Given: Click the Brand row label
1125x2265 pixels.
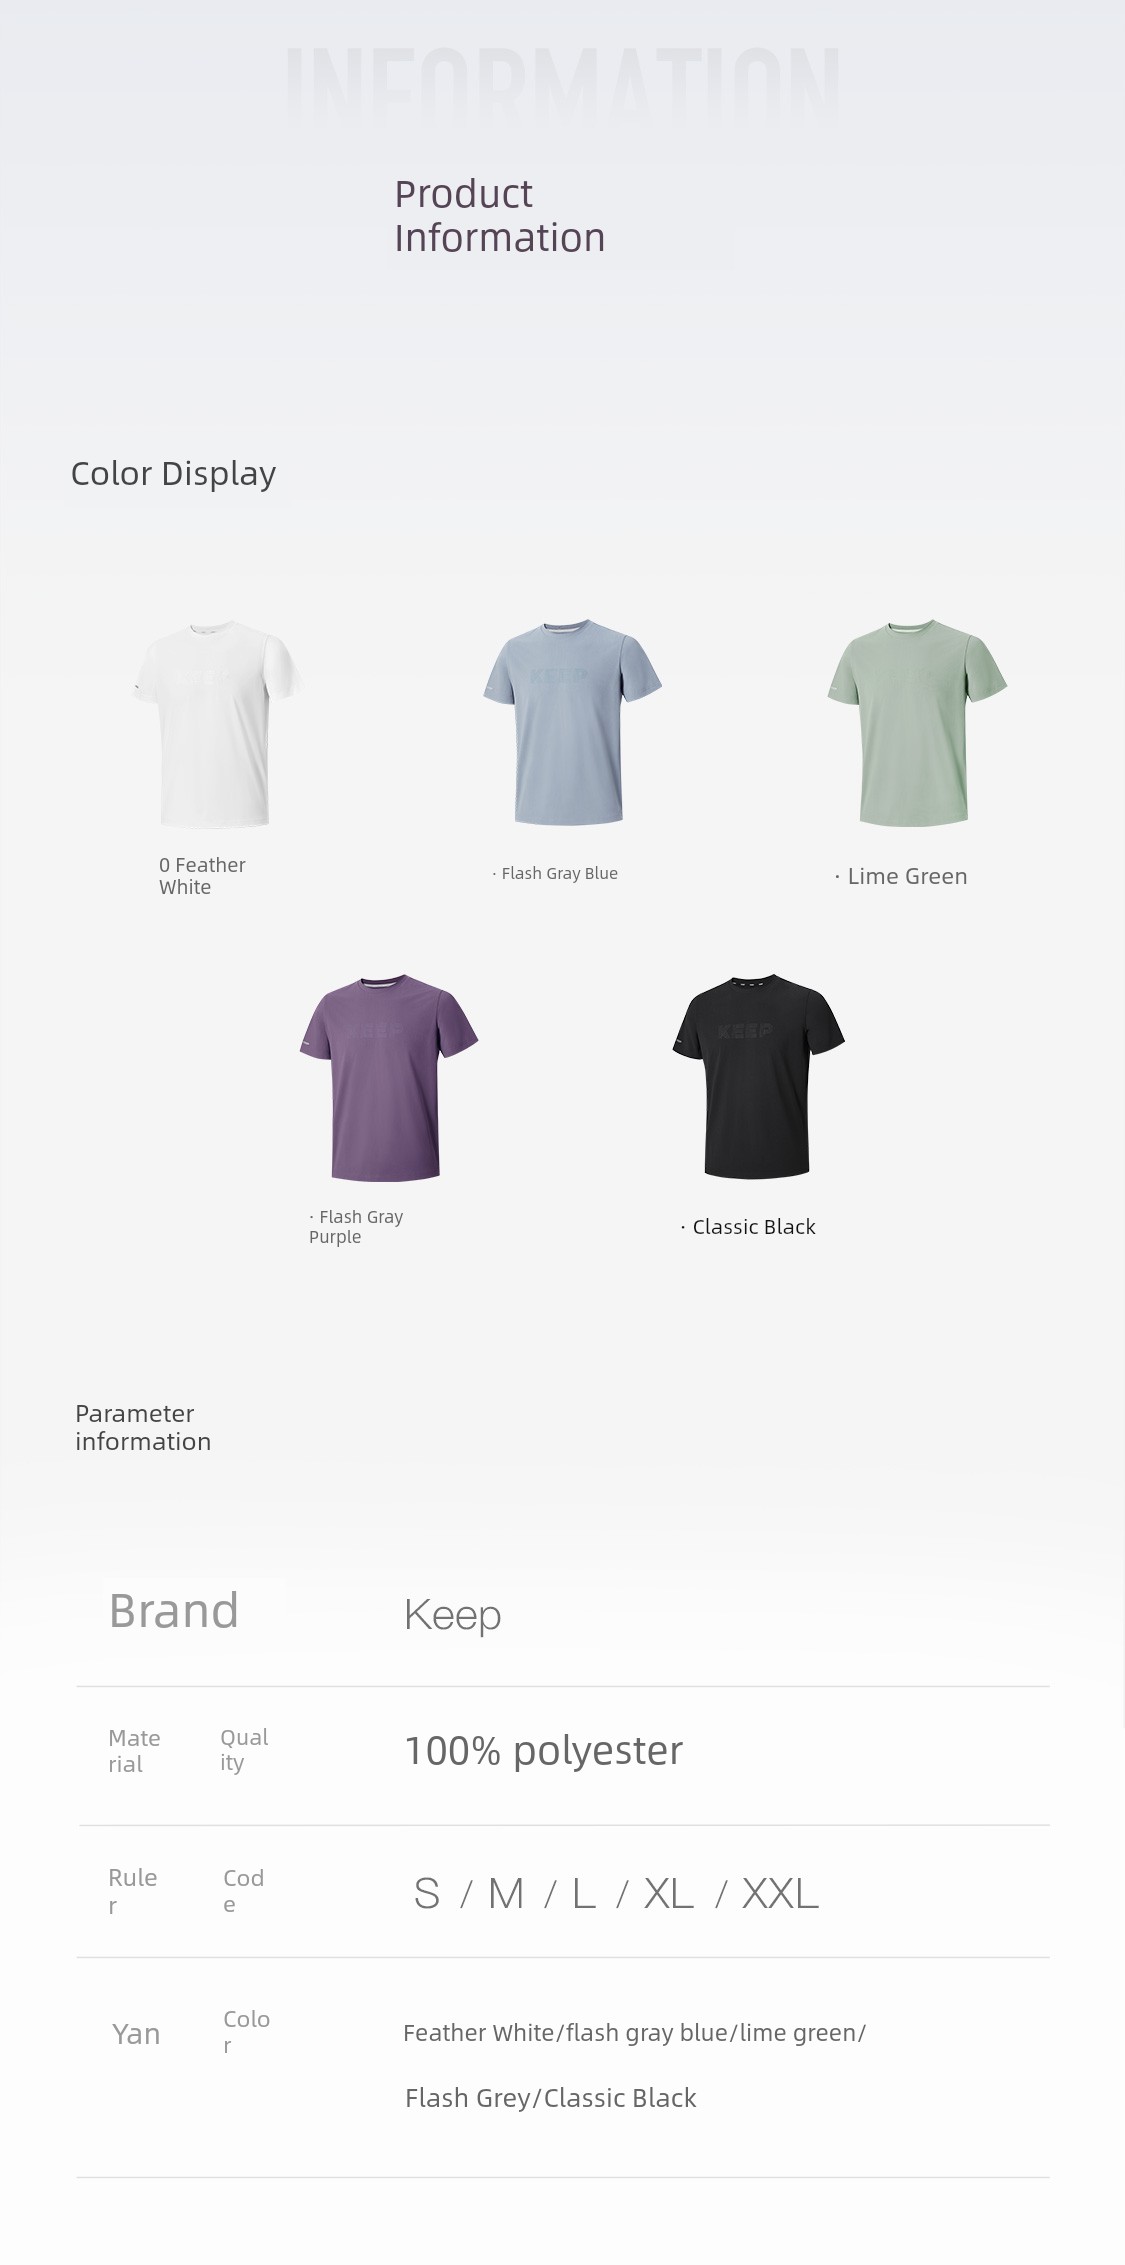Looking at the screenshot, I should click(x=174, y=1611).
